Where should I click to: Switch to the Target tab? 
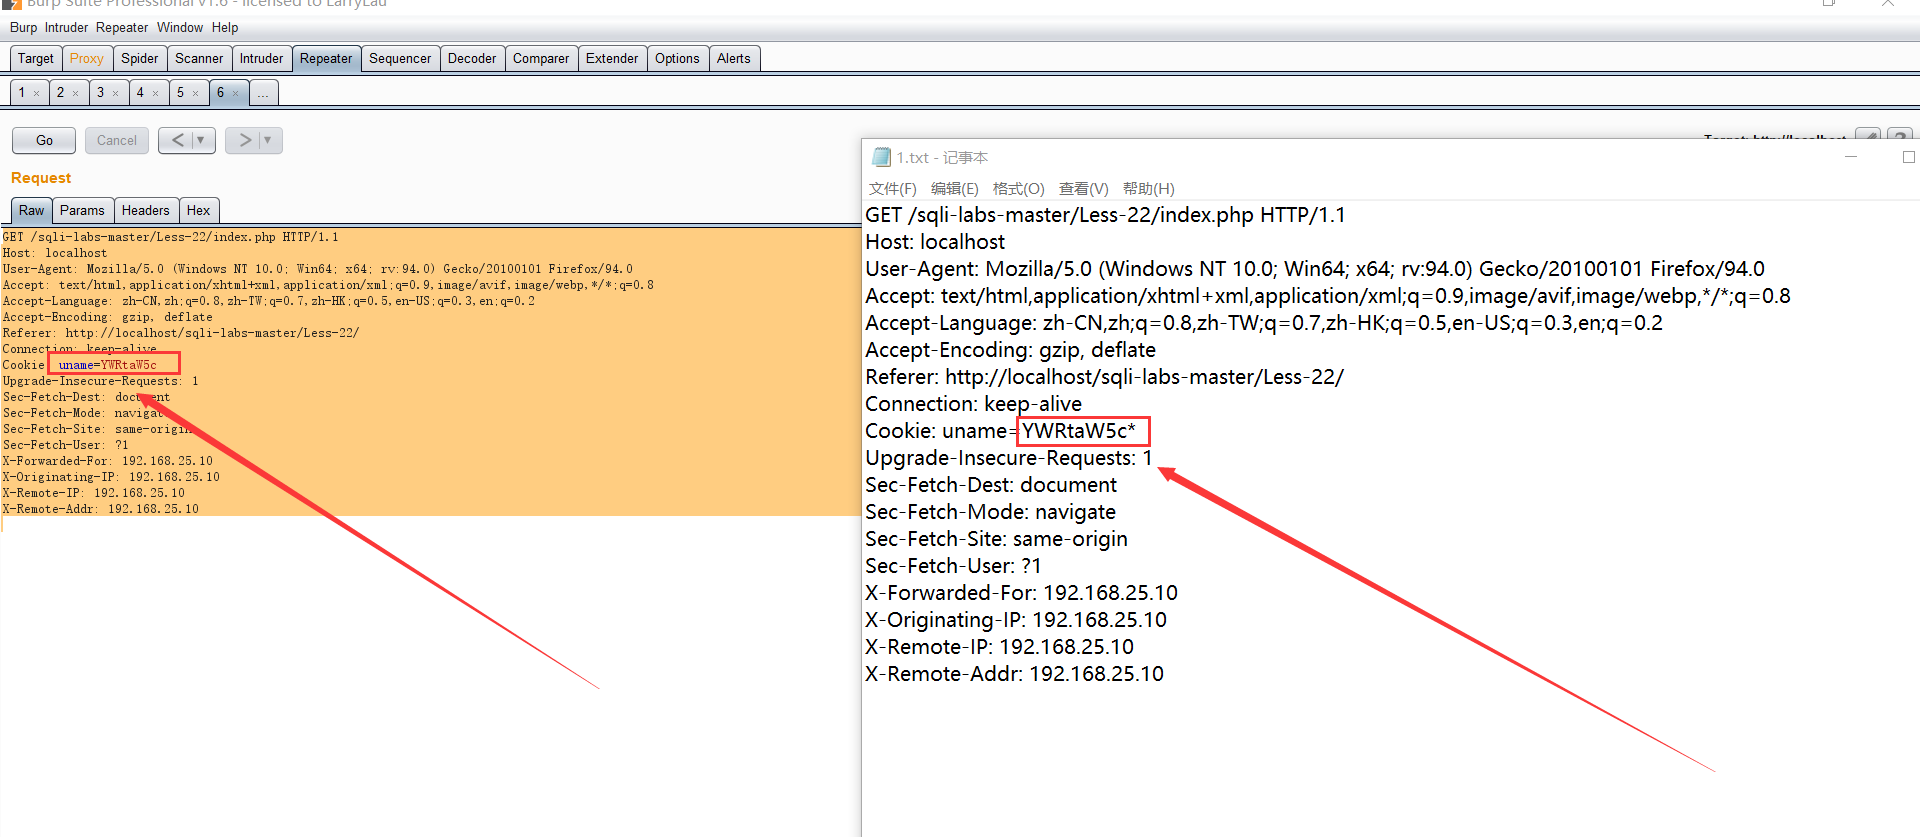[x=36, y=58]
